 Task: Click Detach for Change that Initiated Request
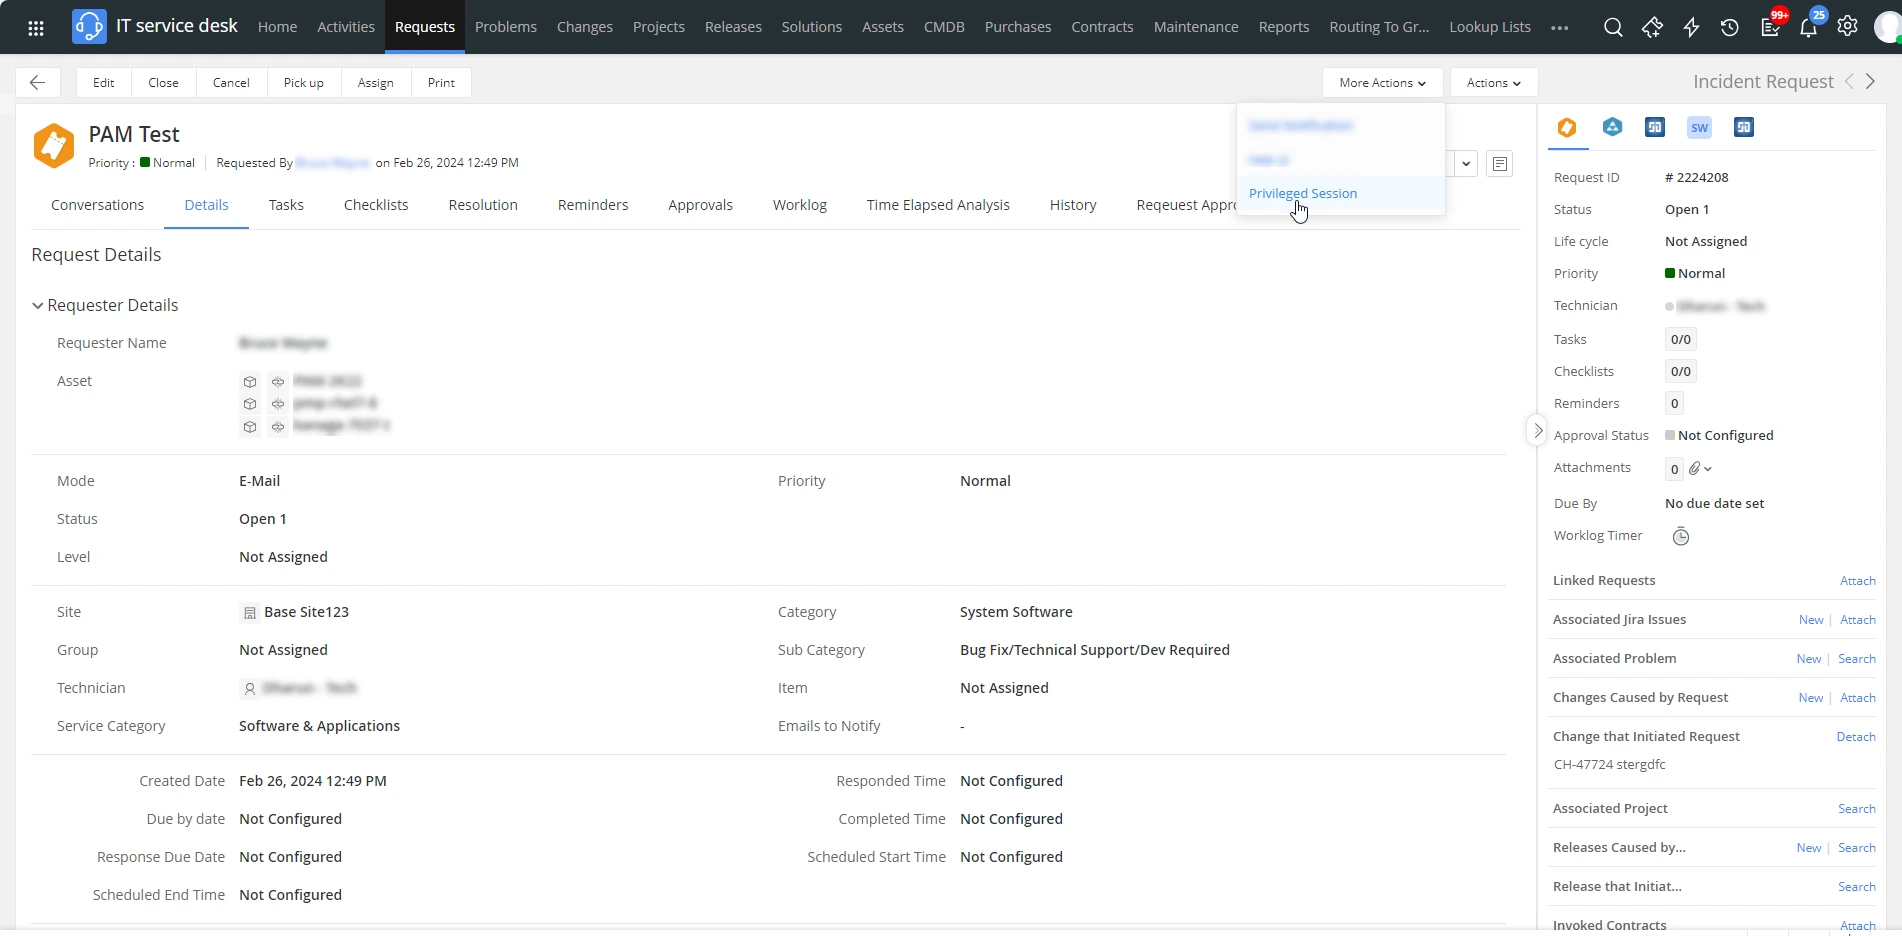(1855, 737)
